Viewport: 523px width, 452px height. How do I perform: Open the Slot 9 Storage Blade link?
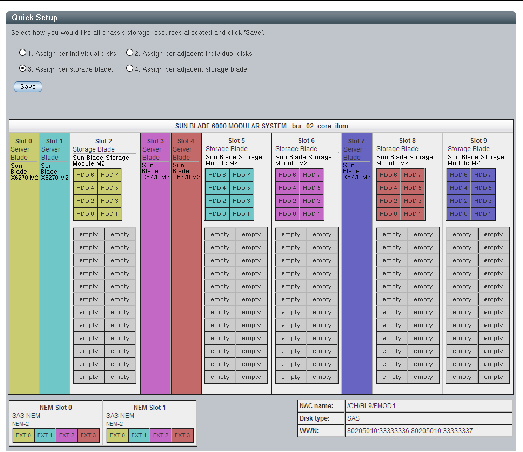468,148
